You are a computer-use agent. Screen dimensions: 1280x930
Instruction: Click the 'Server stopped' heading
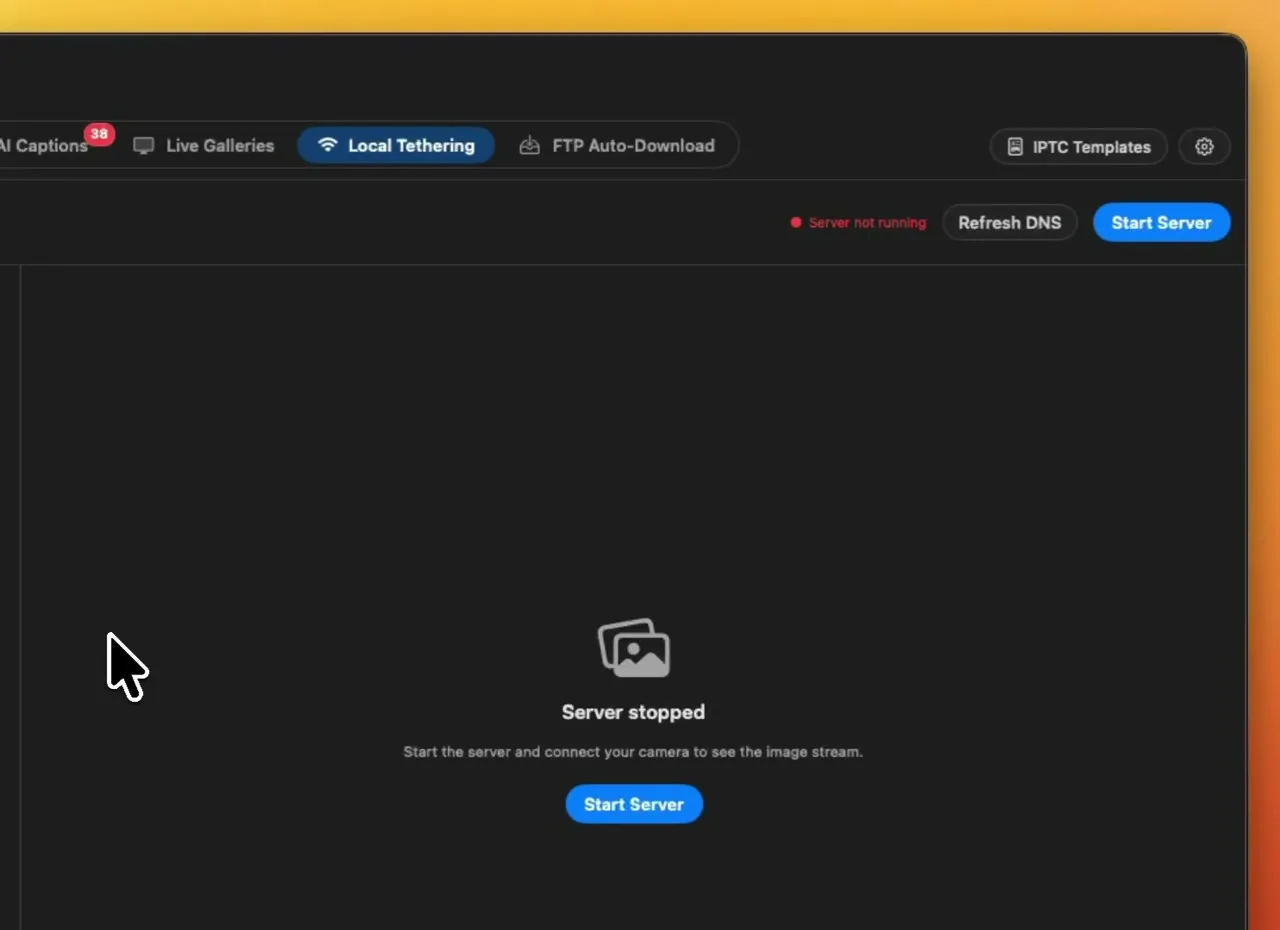(x=633, y=712)
